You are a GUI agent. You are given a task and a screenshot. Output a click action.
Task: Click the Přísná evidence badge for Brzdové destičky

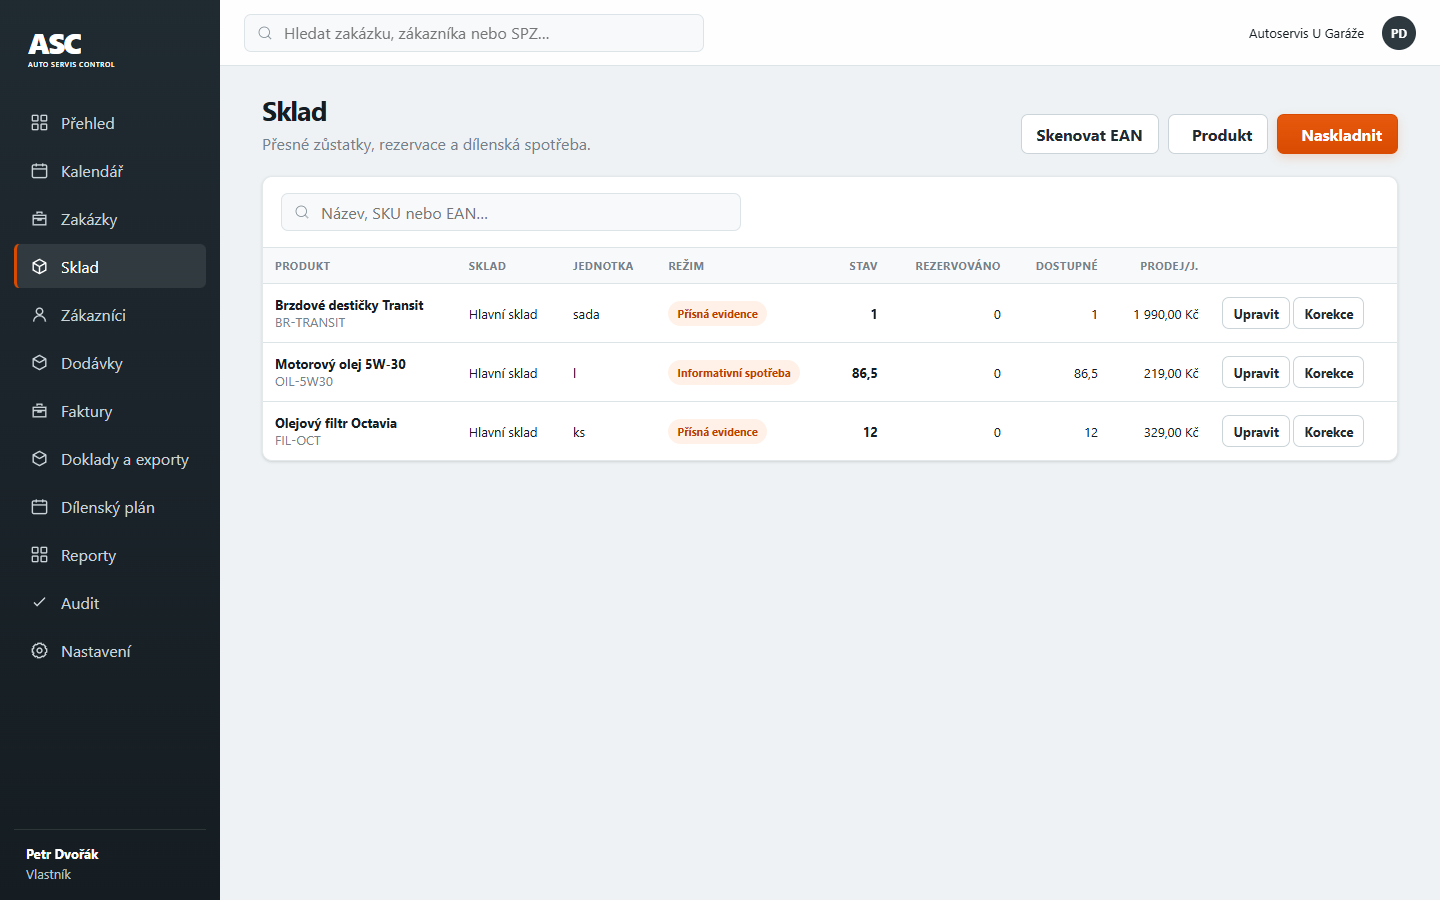717,314
